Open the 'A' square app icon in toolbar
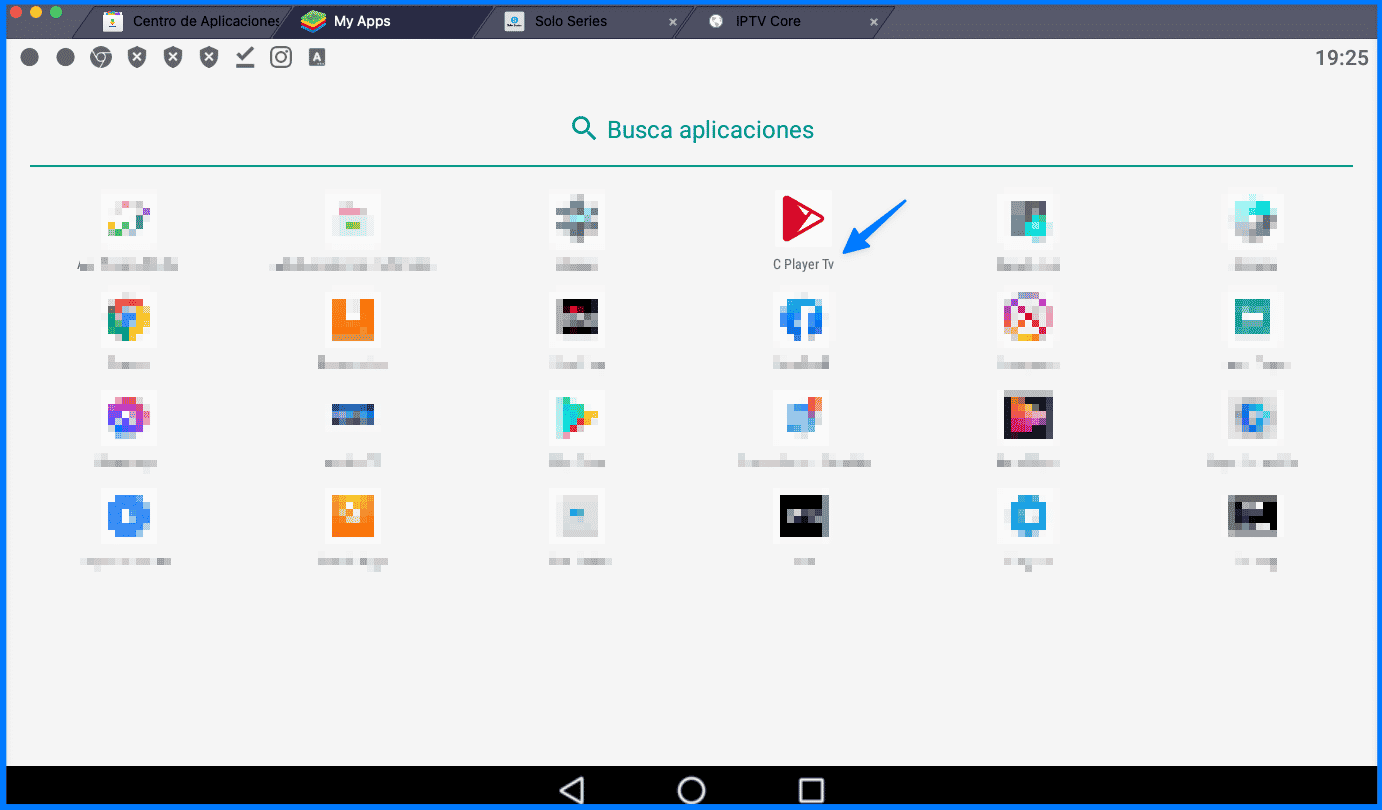The image size is (1382, 810). point(316,57)
